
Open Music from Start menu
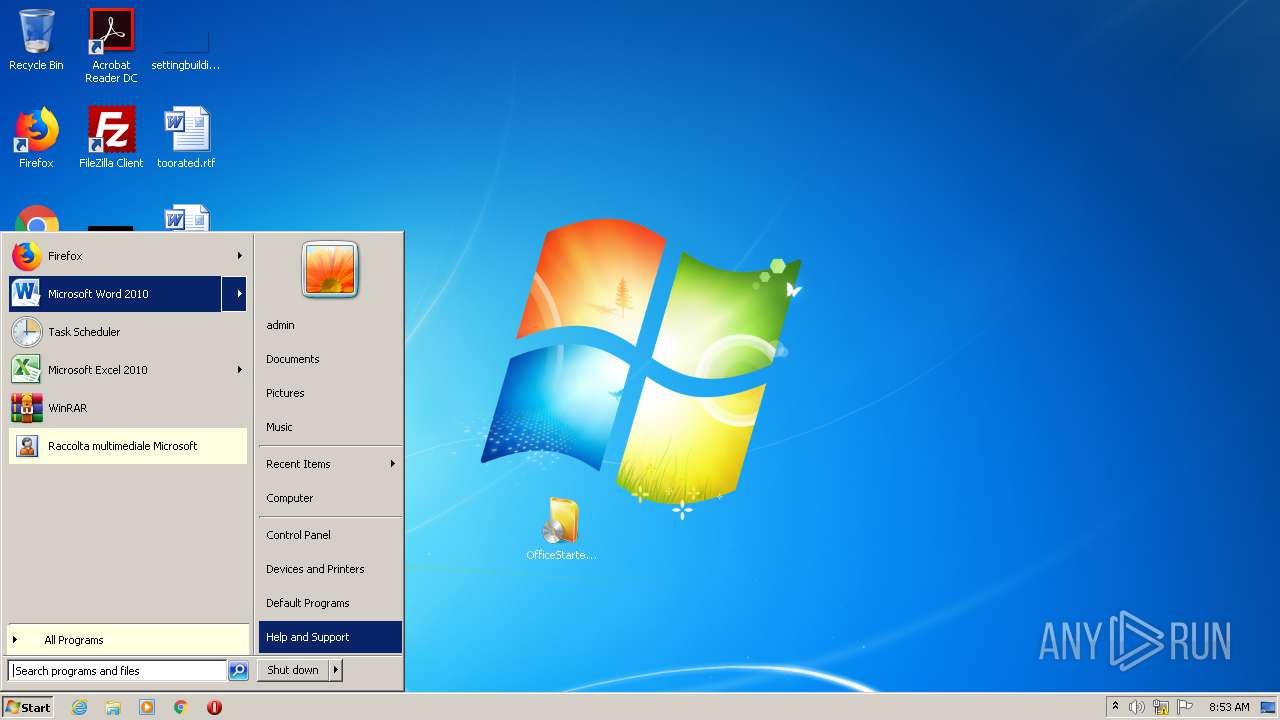(x=330, y=427)
